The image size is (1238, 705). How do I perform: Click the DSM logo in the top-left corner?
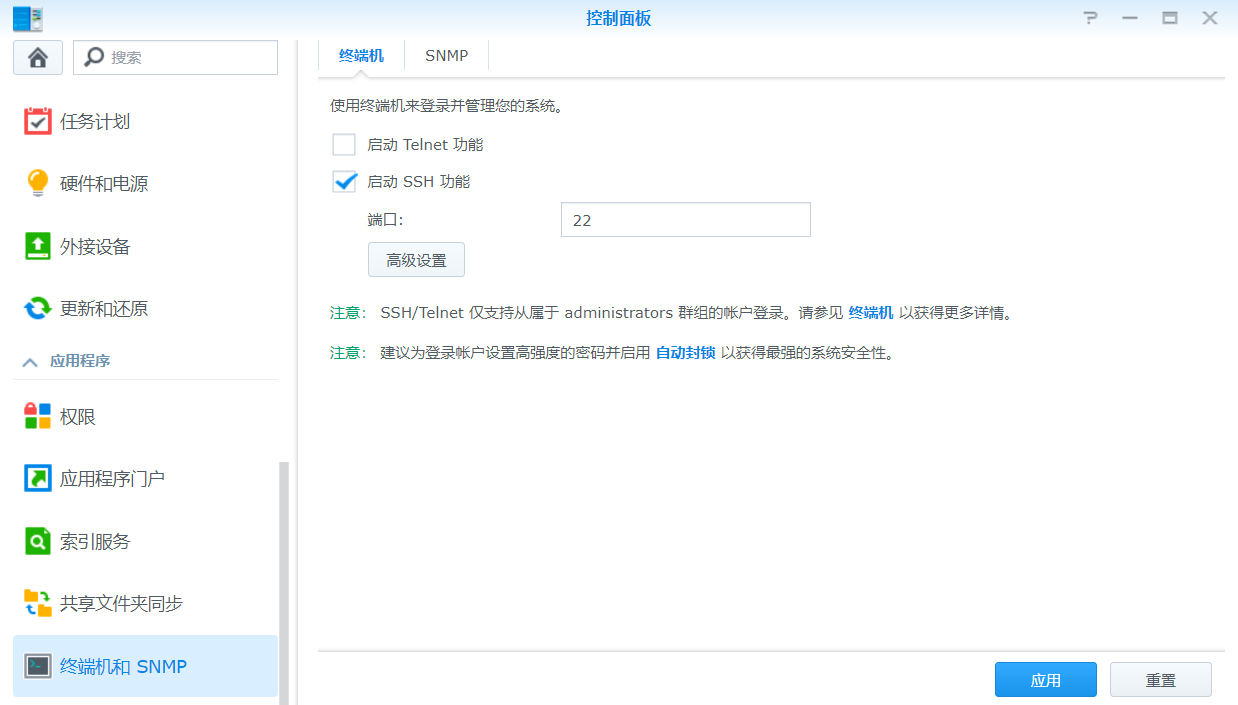click(x=27, y=17)
